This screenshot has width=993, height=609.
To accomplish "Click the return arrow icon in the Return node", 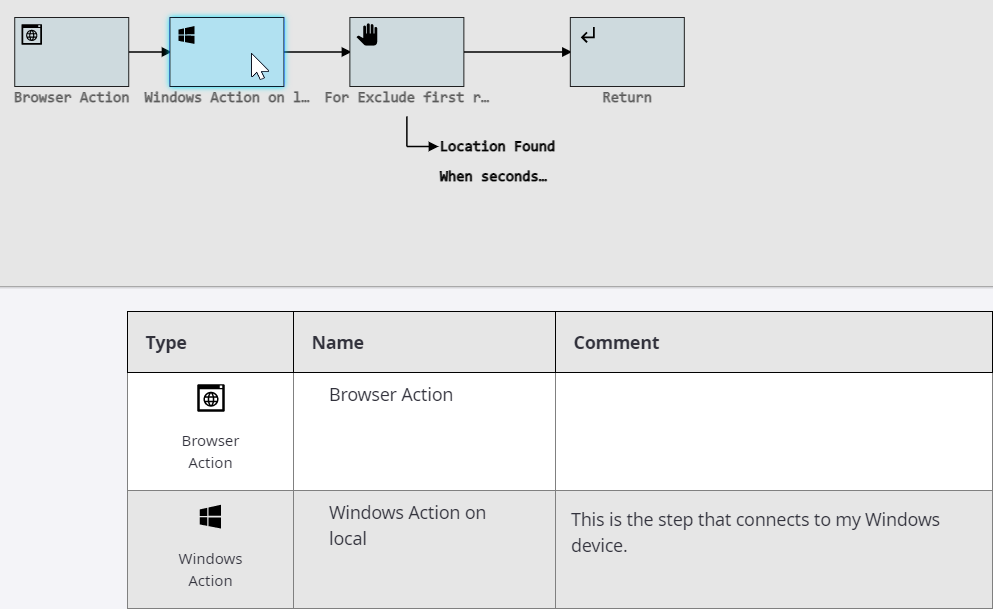I will [588, 36].
